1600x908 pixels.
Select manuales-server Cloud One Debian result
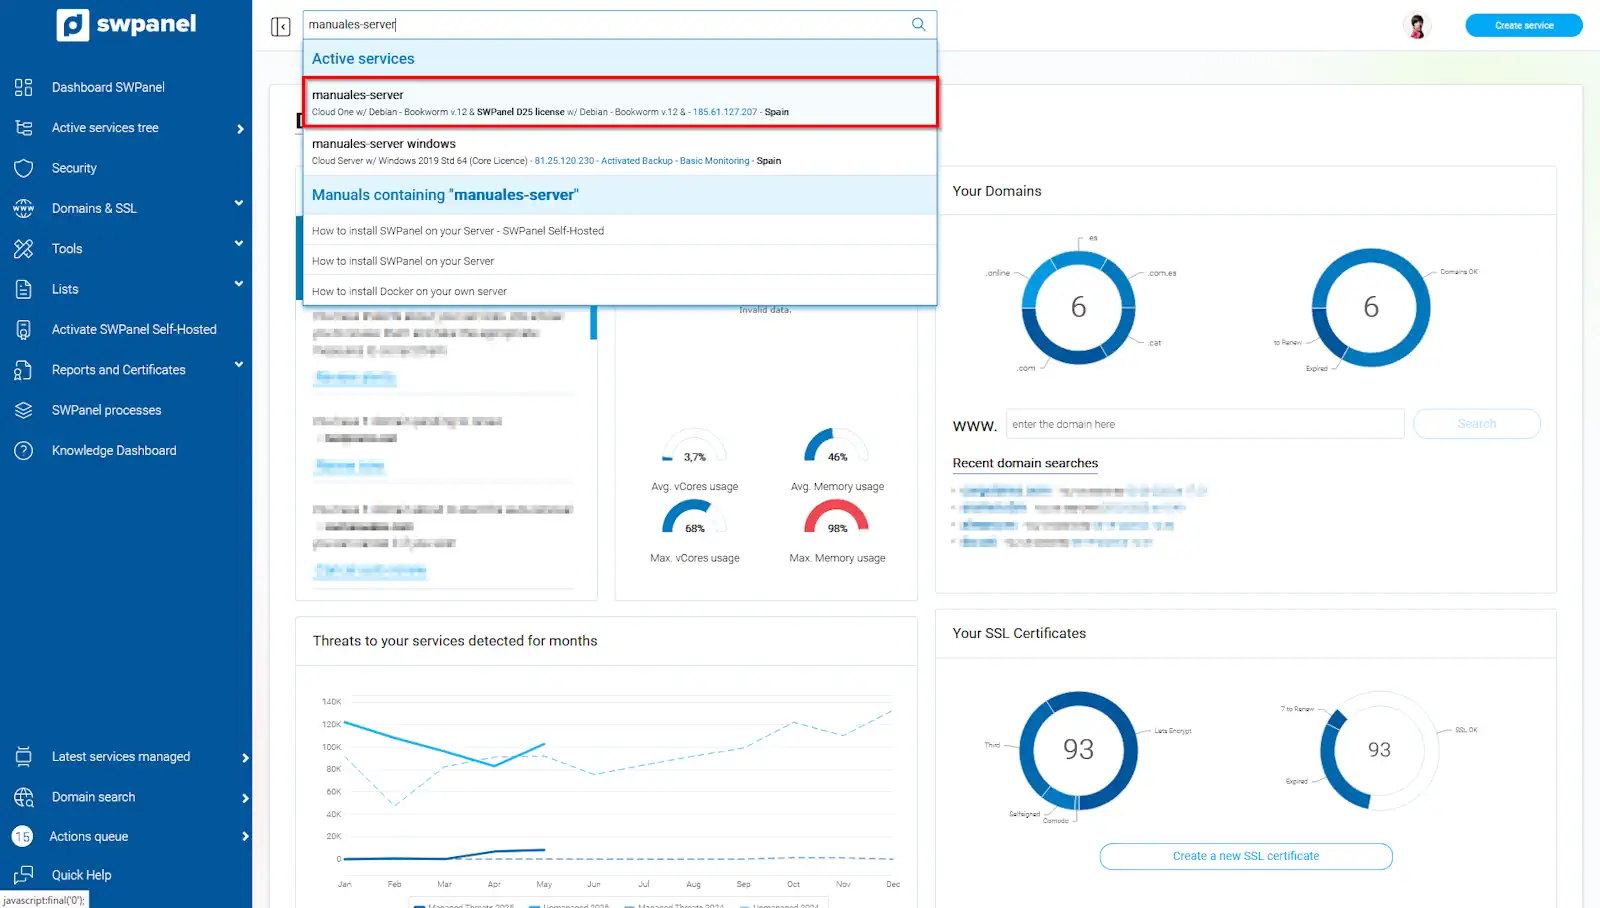click(620, 102)
